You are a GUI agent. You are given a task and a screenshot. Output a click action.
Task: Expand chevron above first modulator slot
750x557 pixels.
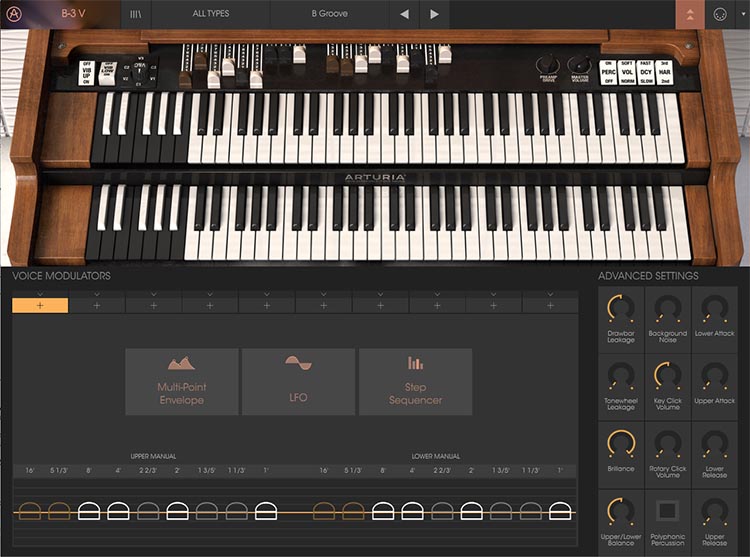pyautogui.click(x=40, y=294)
